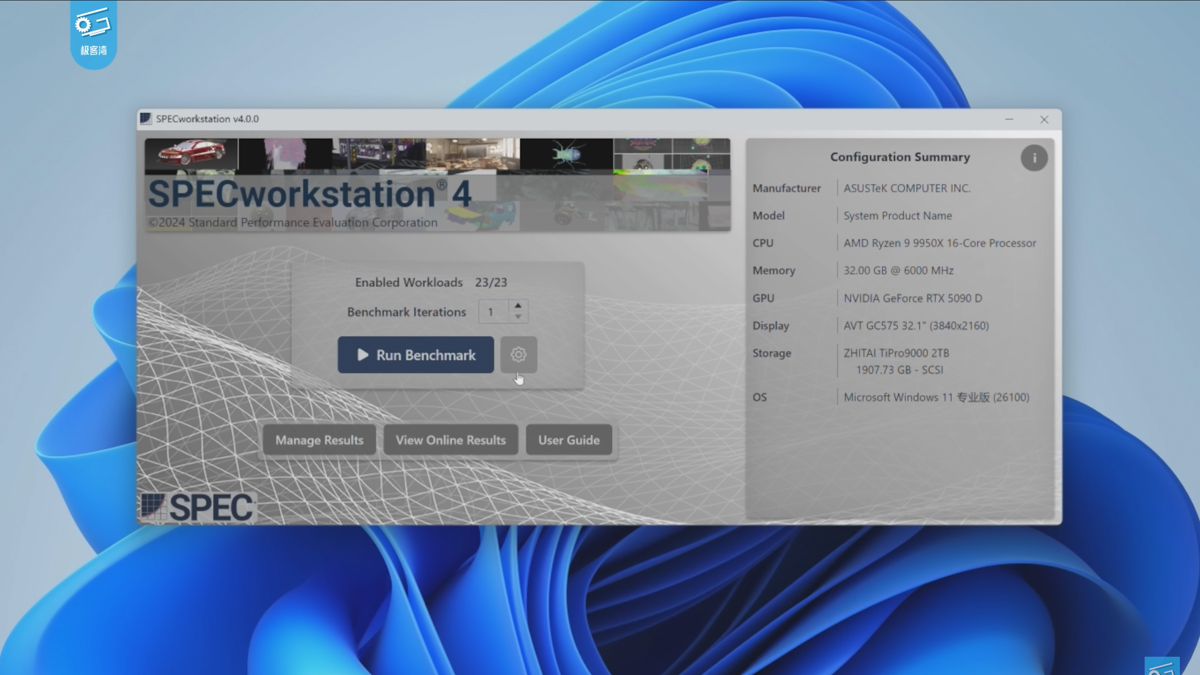Start the benchmark with Run Benchmark

click(x=416, y=355)
